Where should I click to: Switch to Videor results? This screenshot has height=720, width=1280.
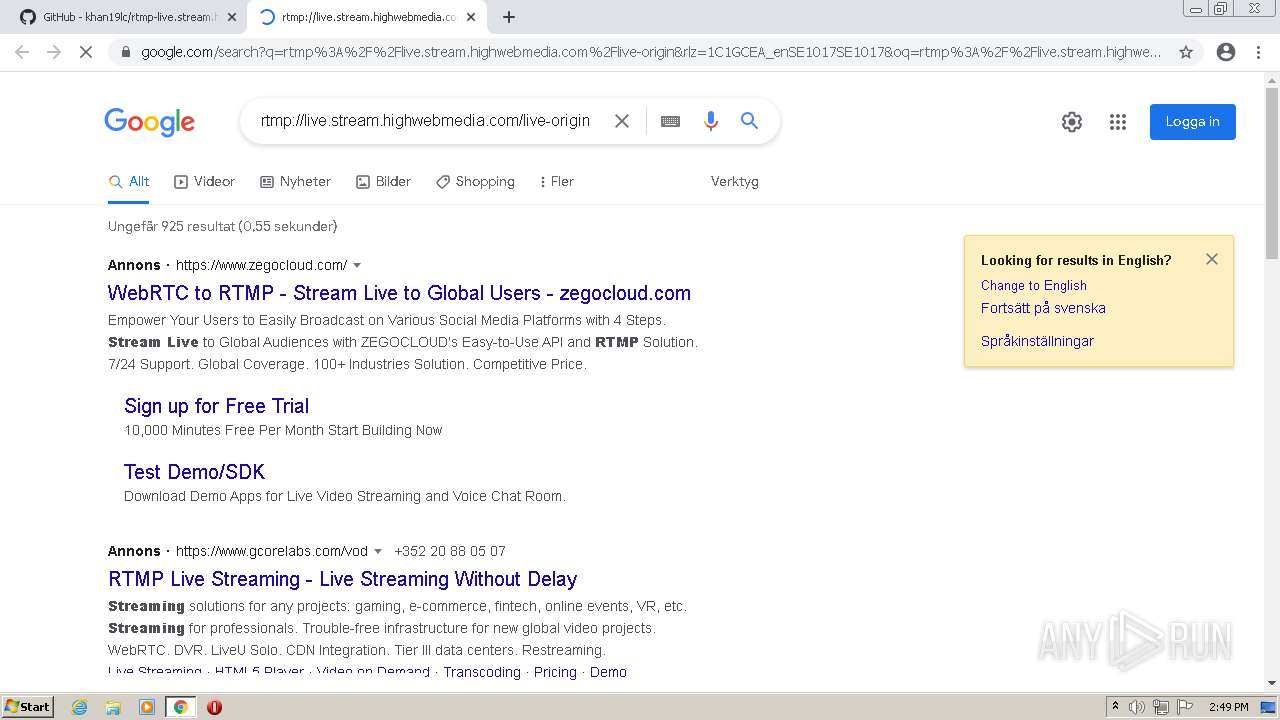click(204, 182)
